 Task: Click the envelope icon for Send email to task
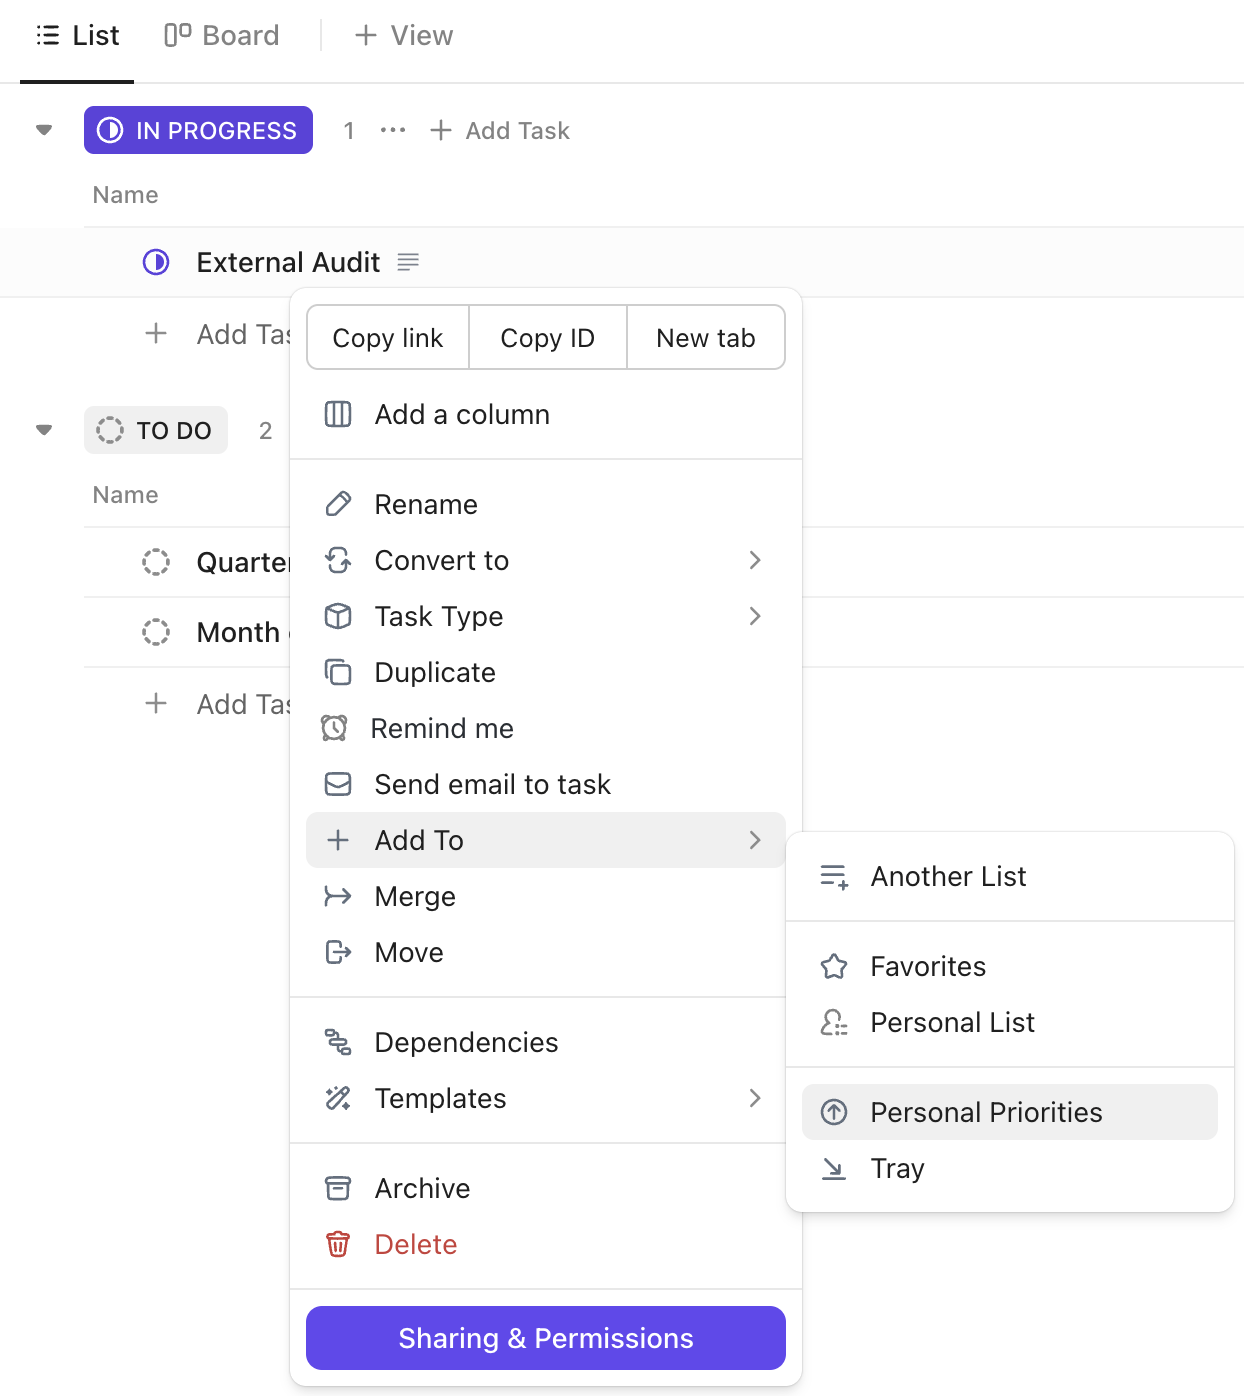point(338,784)
